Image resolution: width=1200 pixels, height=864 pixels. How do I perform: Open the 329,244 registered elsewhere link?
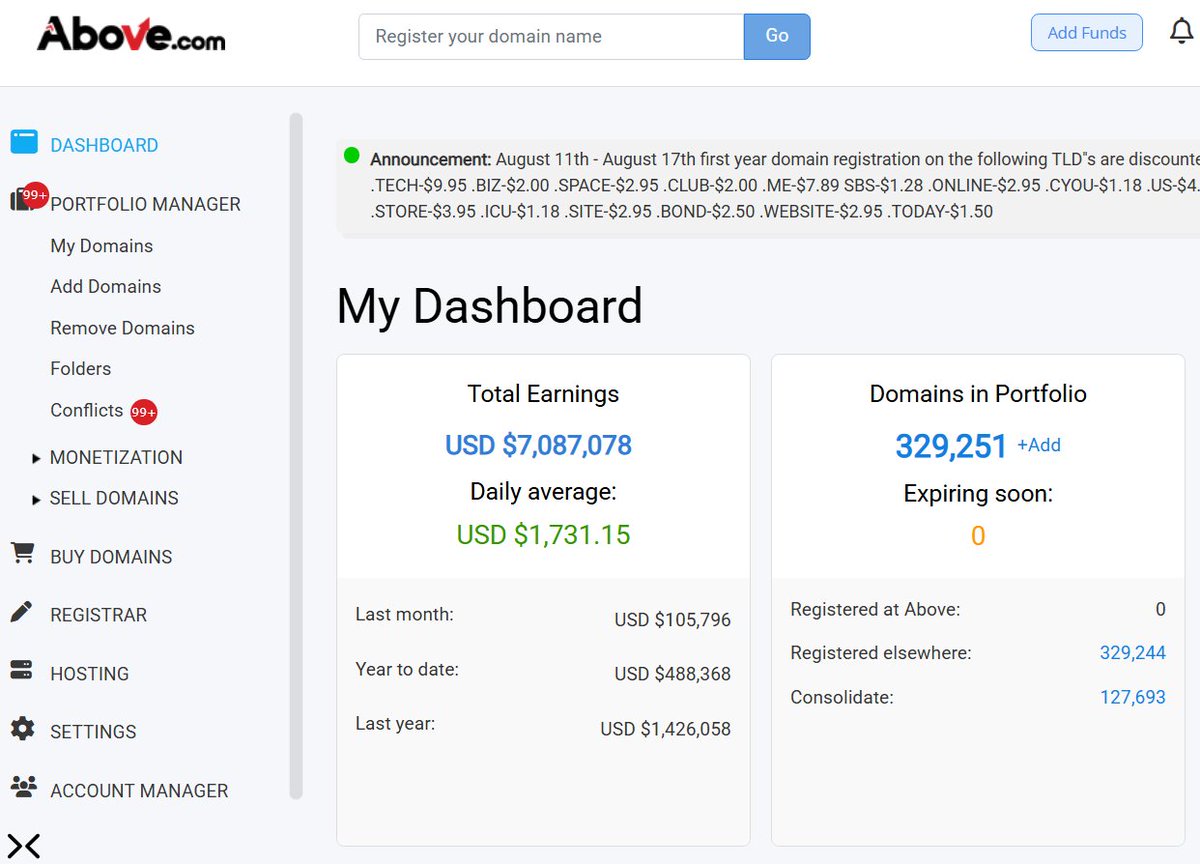pyautogui.click(x=1133, y=653)
